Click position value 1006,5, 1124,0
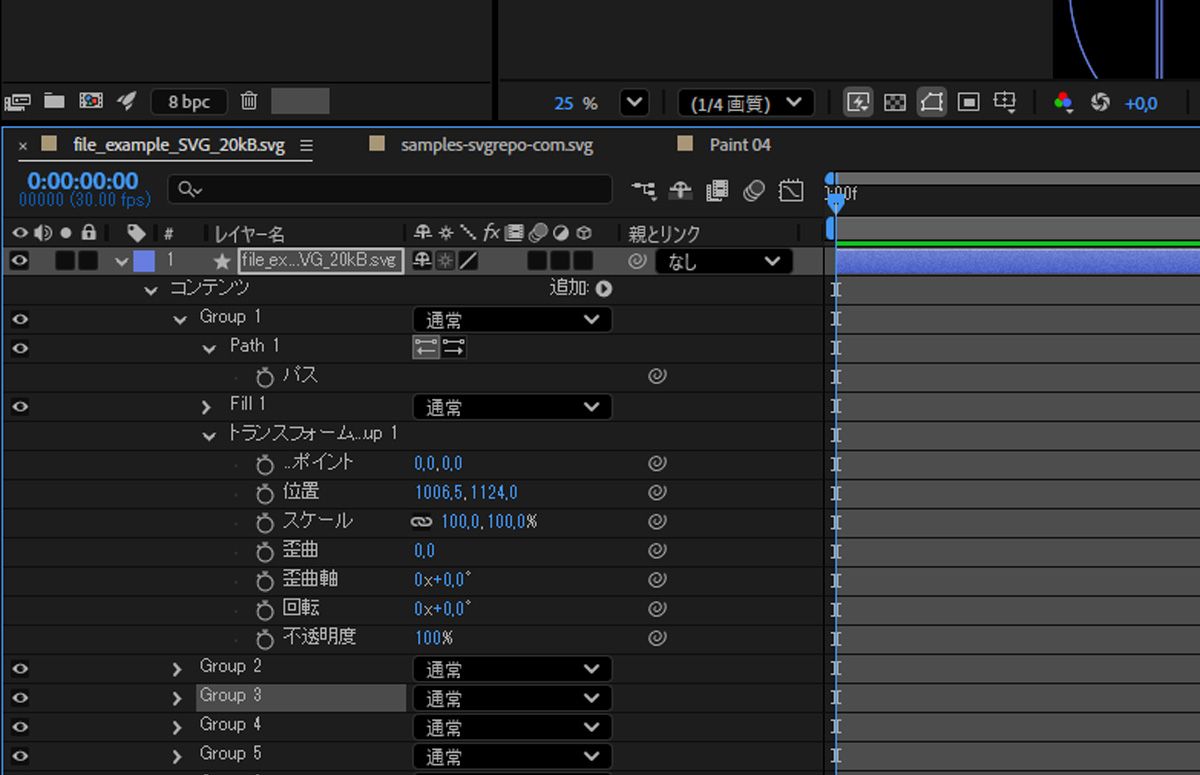 [466, 493]
